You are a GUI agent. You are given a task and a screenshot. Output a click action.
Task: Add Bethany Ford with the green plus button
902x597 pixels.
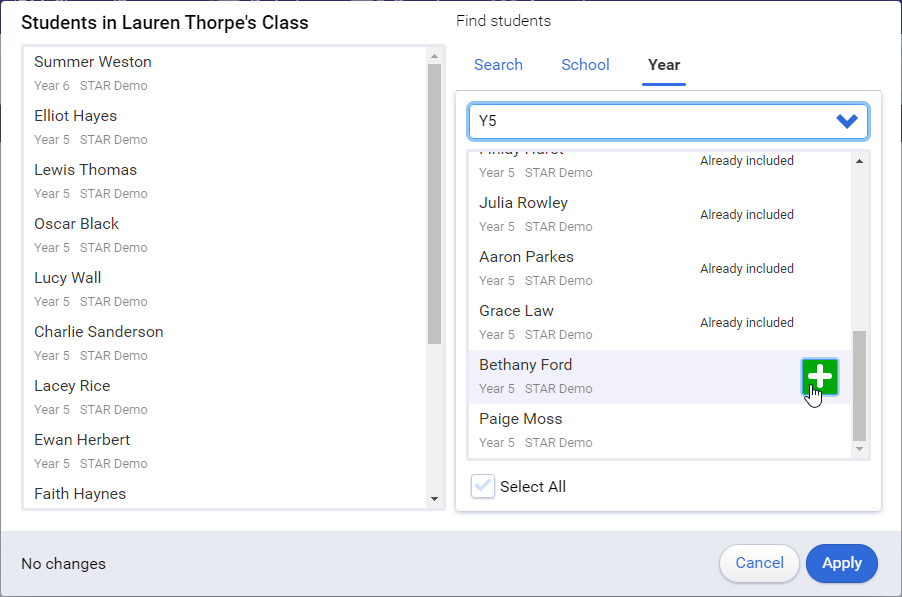(x=820, y=377)
